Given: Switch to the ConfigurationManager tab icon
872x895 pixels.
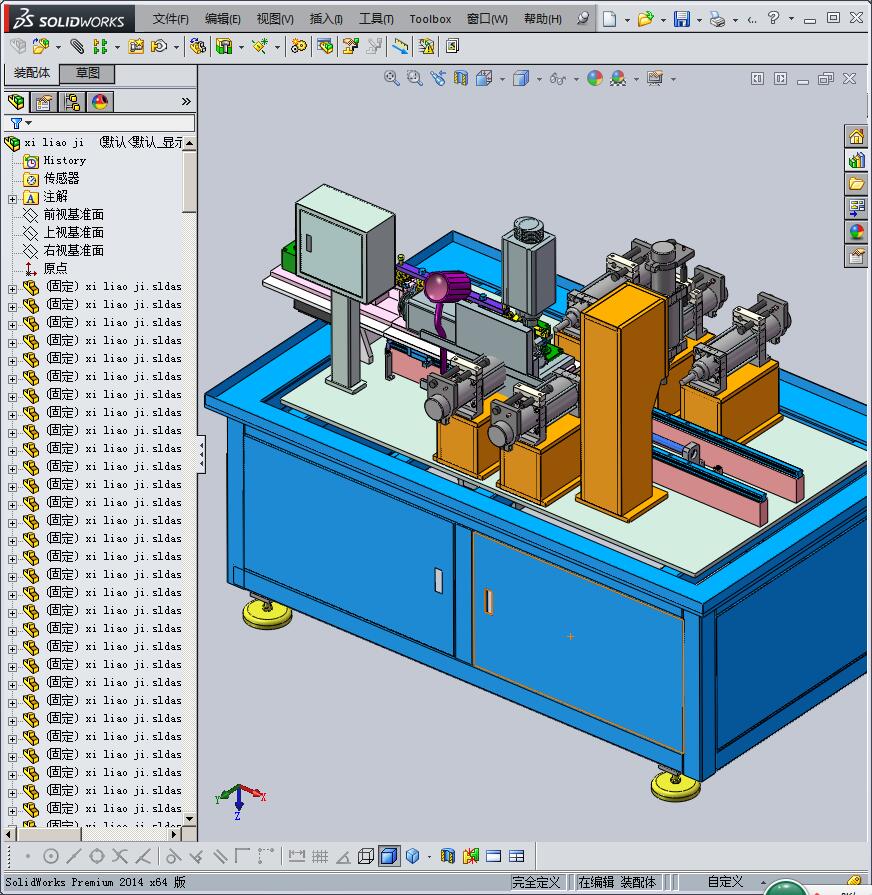Looking at the screenshot, I should (x=72, y=102).
